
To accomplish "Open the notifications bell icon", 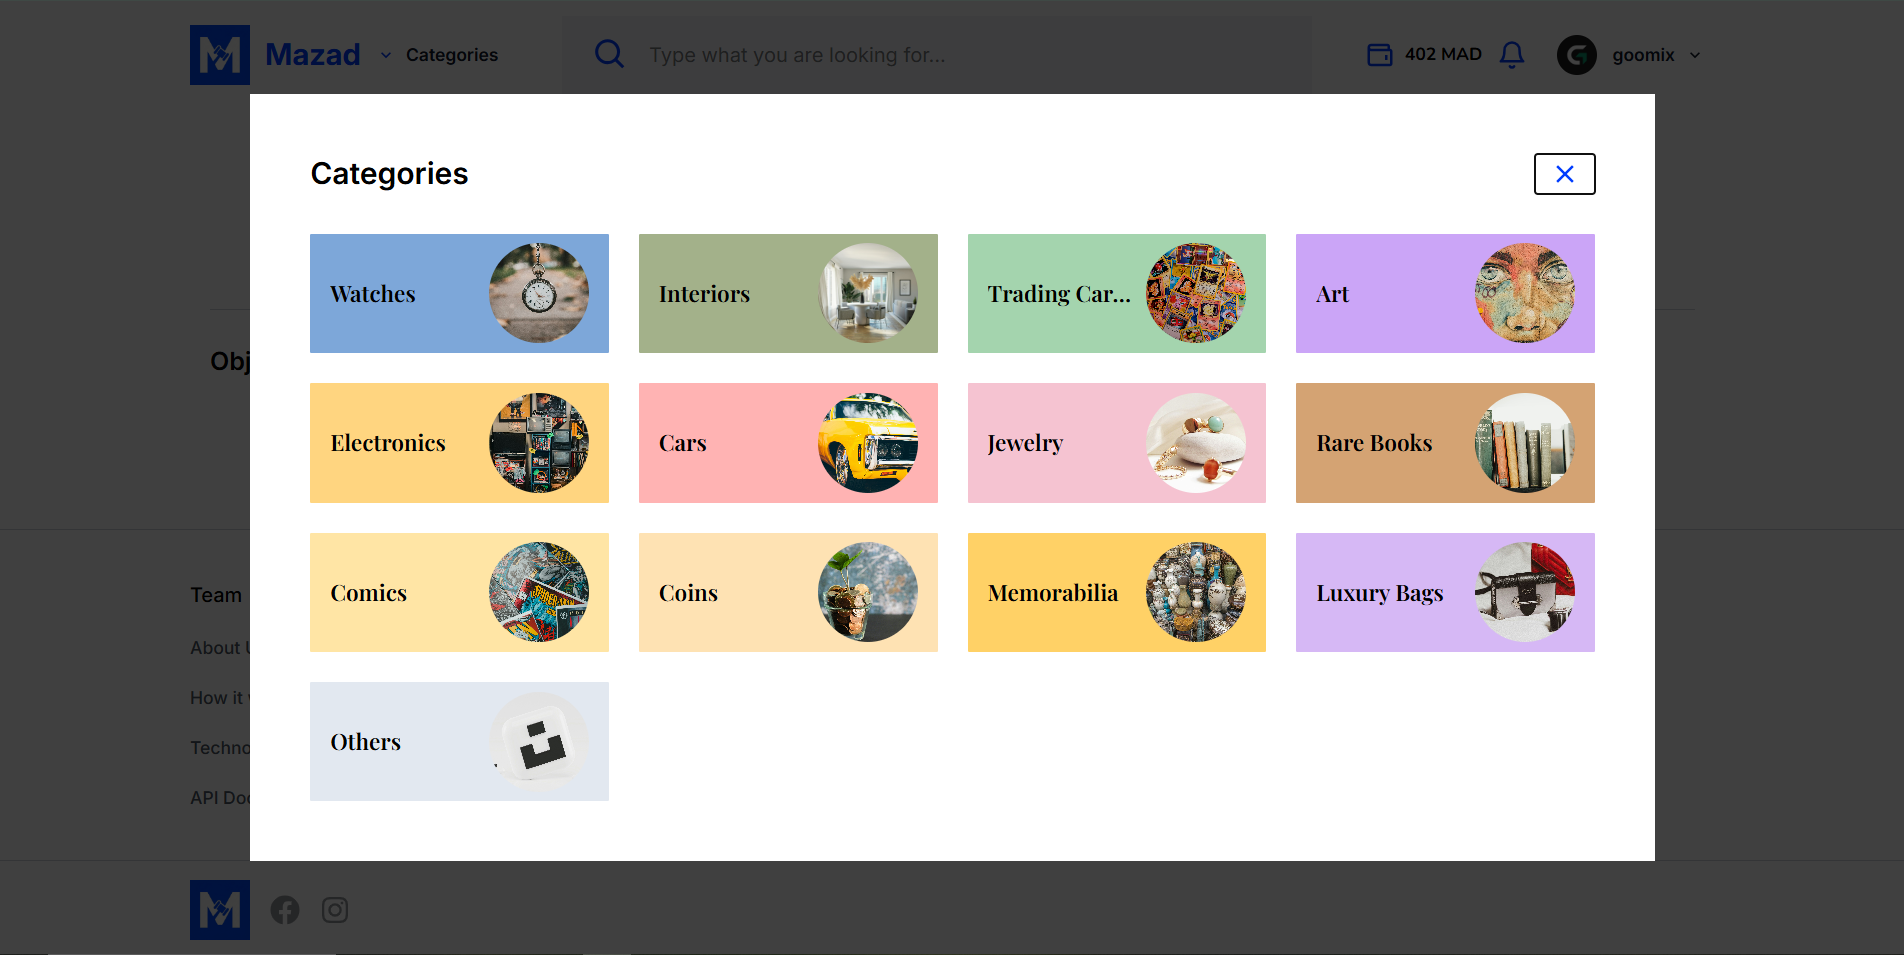I will 1512,54.
